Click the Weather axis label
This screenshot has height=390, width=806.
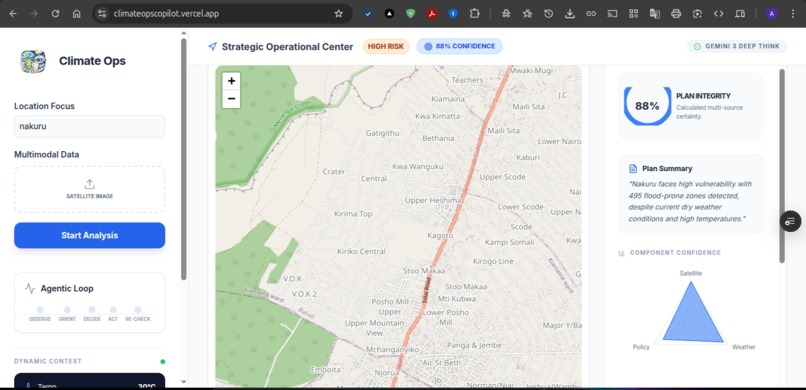[x=743, y=347]
